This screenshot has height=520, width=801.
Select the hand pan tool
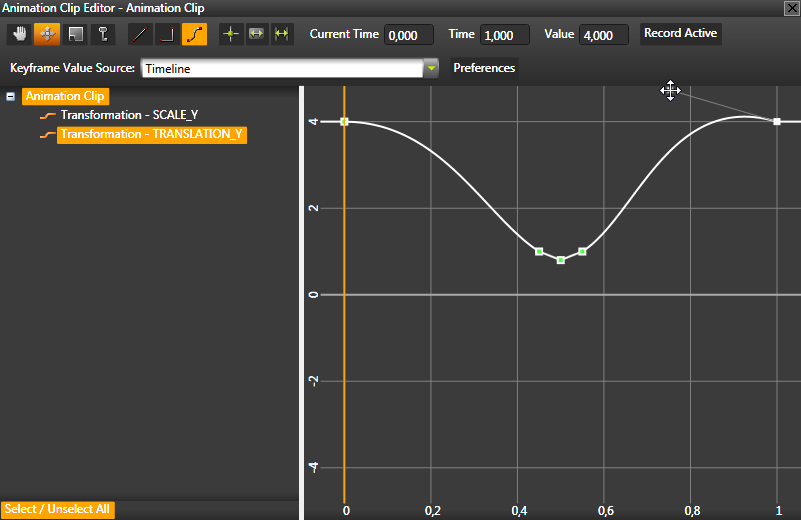pos(20,34)
